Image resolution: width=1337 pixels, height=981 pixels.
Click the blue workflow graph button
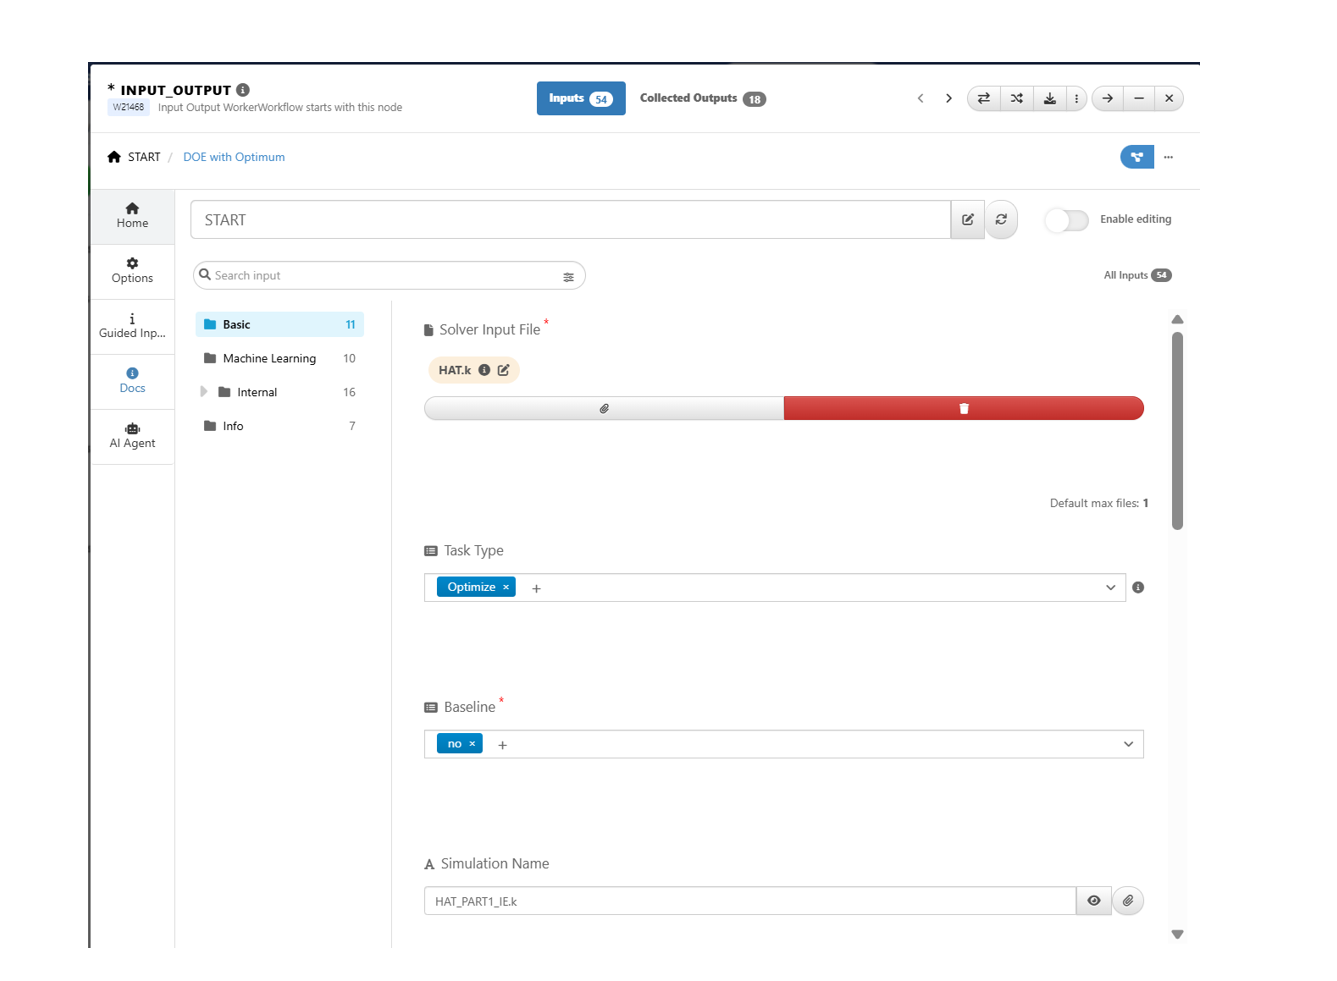point(1136,157)
